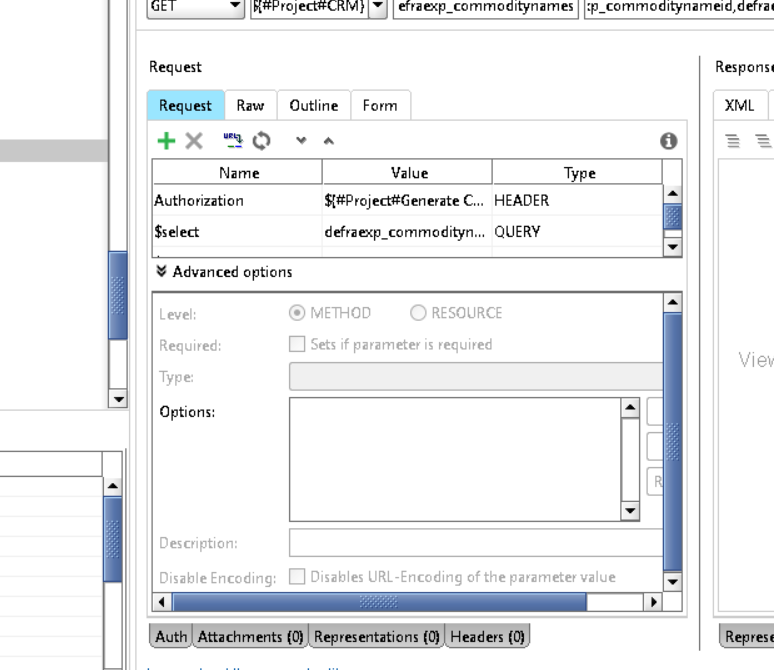
Task: Click the second alignment icon in the Response panel
Action: [763, 141]
